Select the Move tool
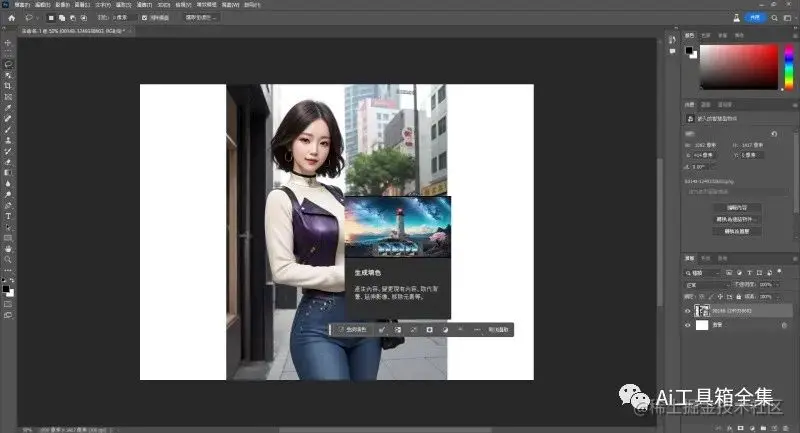 (x=8, y=43)
